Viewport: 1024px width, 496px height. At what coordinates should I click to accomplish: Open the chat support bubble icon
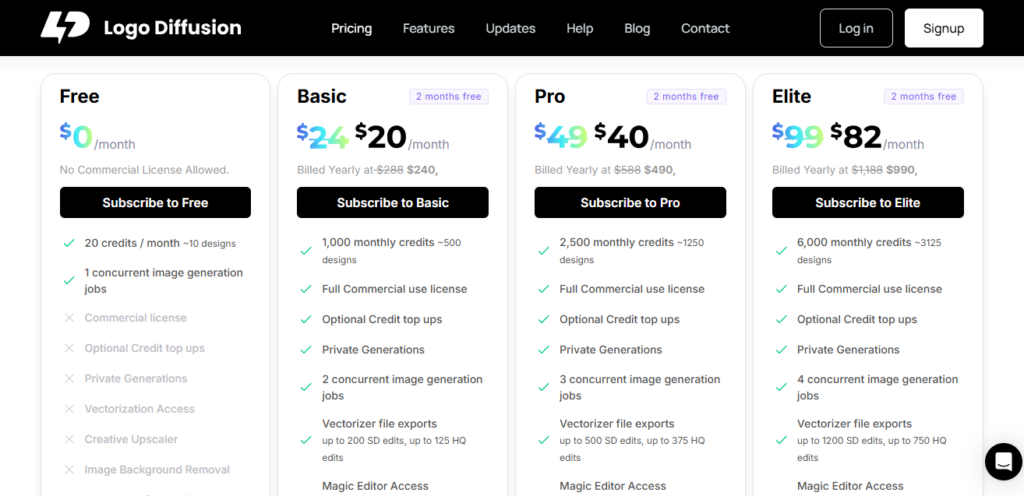click(x=1002, y=461)
